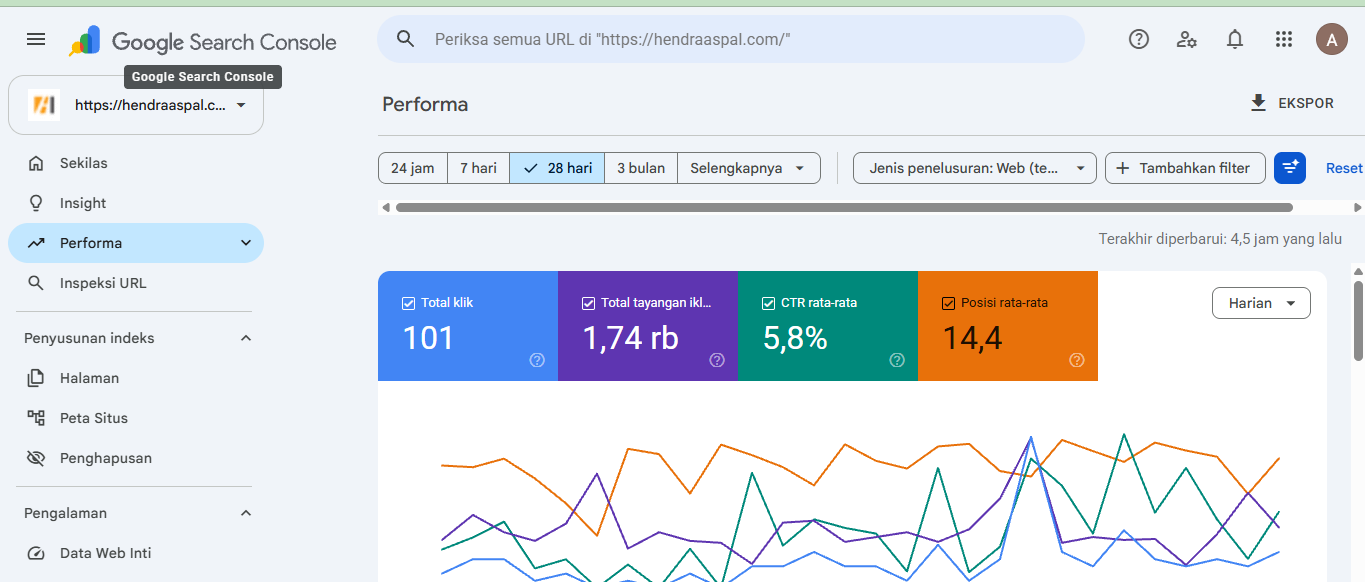Open the Jenis penelusuran Web dropdown
This screenshot has height=582, width=1365.
click(x=975, y=168)
